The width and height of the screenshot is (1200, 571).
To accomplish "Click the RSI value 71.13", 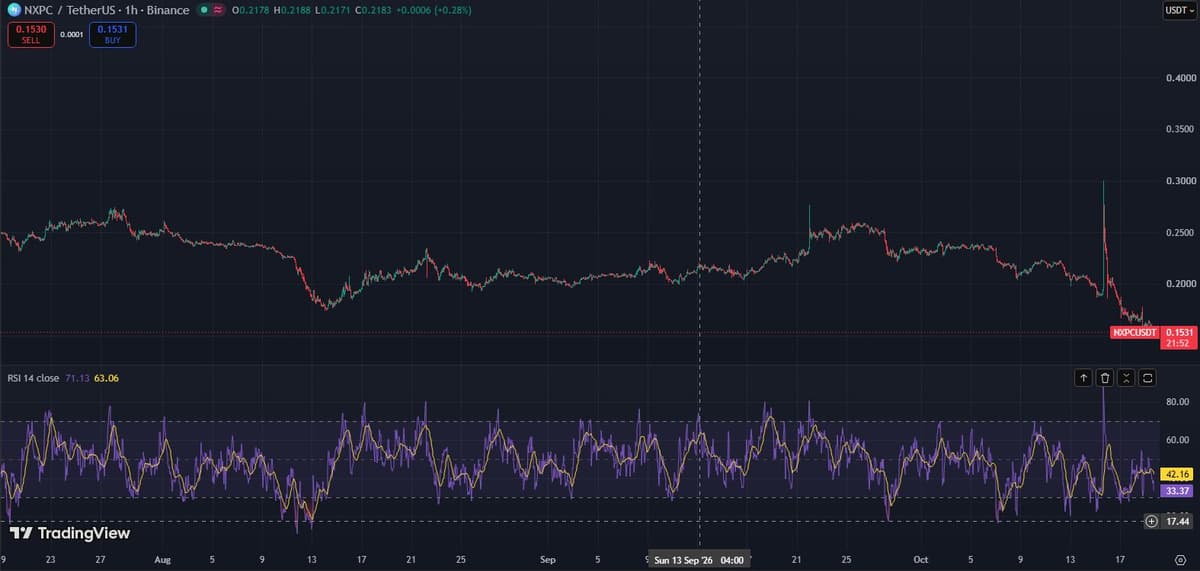I will [77, 378].
